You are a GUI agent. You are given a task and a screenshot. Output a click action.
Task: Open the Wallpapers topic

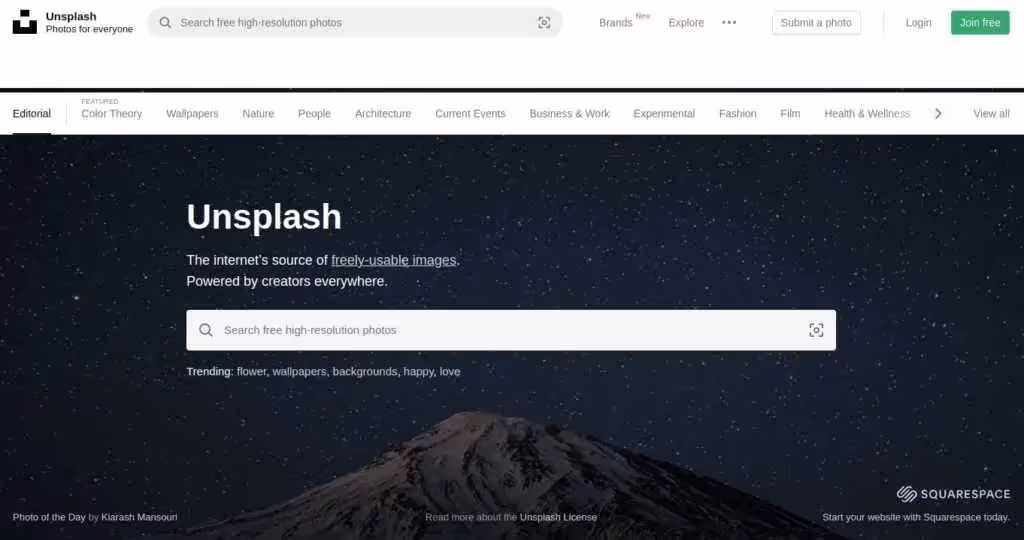point(192,114)
